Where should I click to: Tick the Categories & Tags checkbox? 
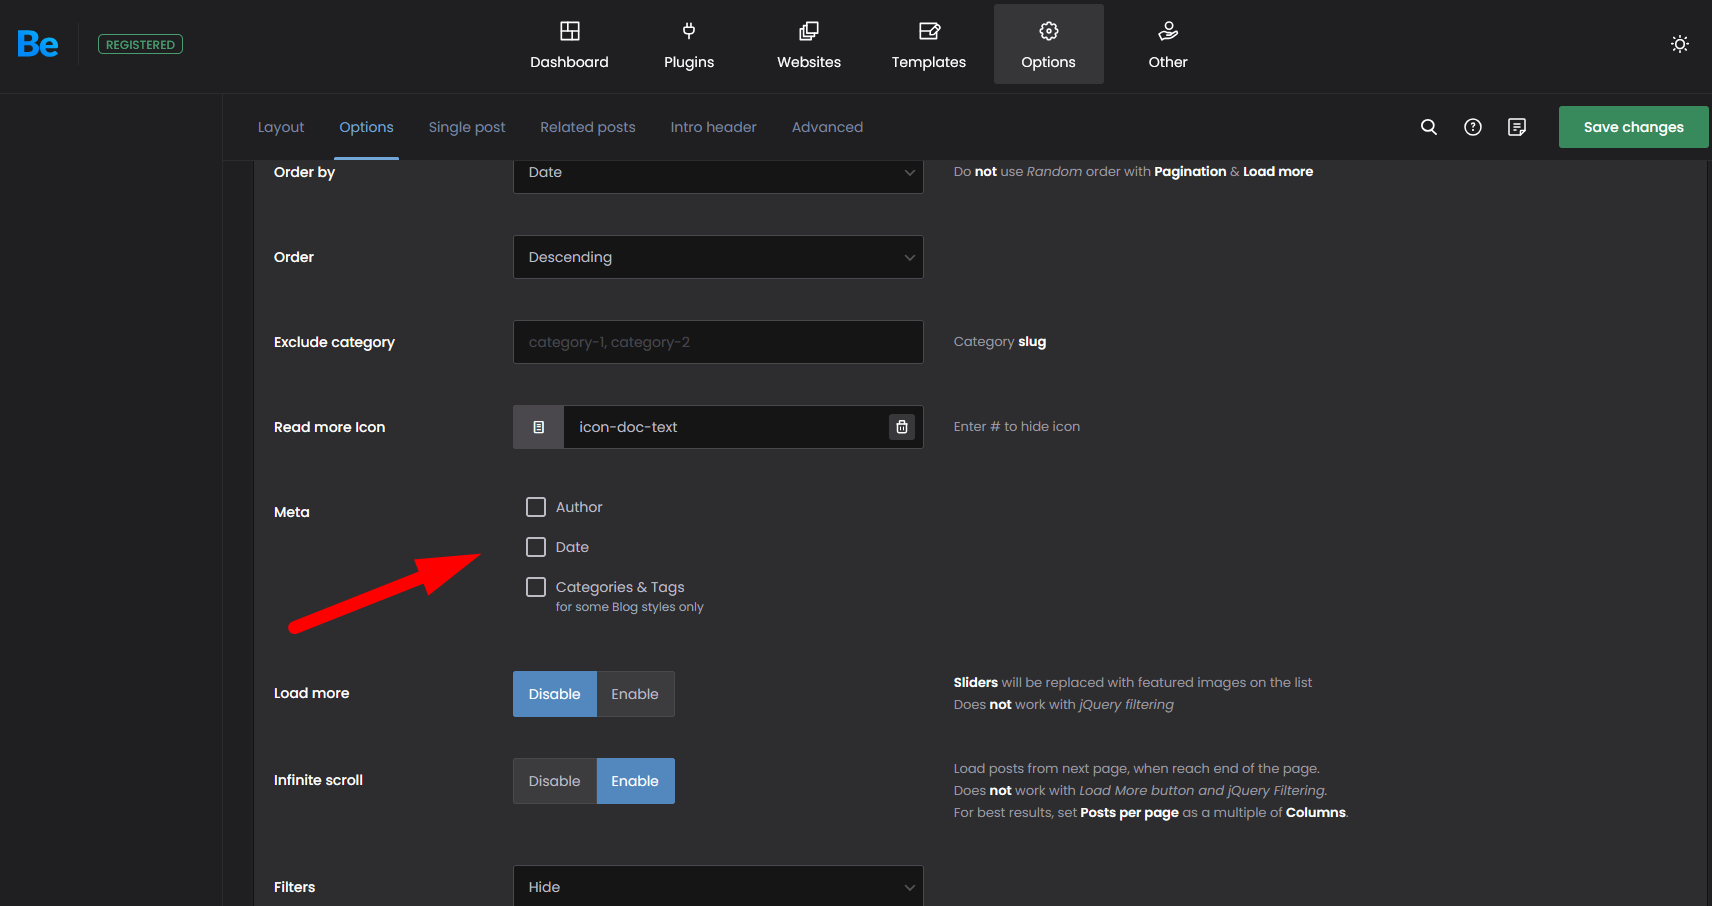pyautogui.click(x=536, y=587)
